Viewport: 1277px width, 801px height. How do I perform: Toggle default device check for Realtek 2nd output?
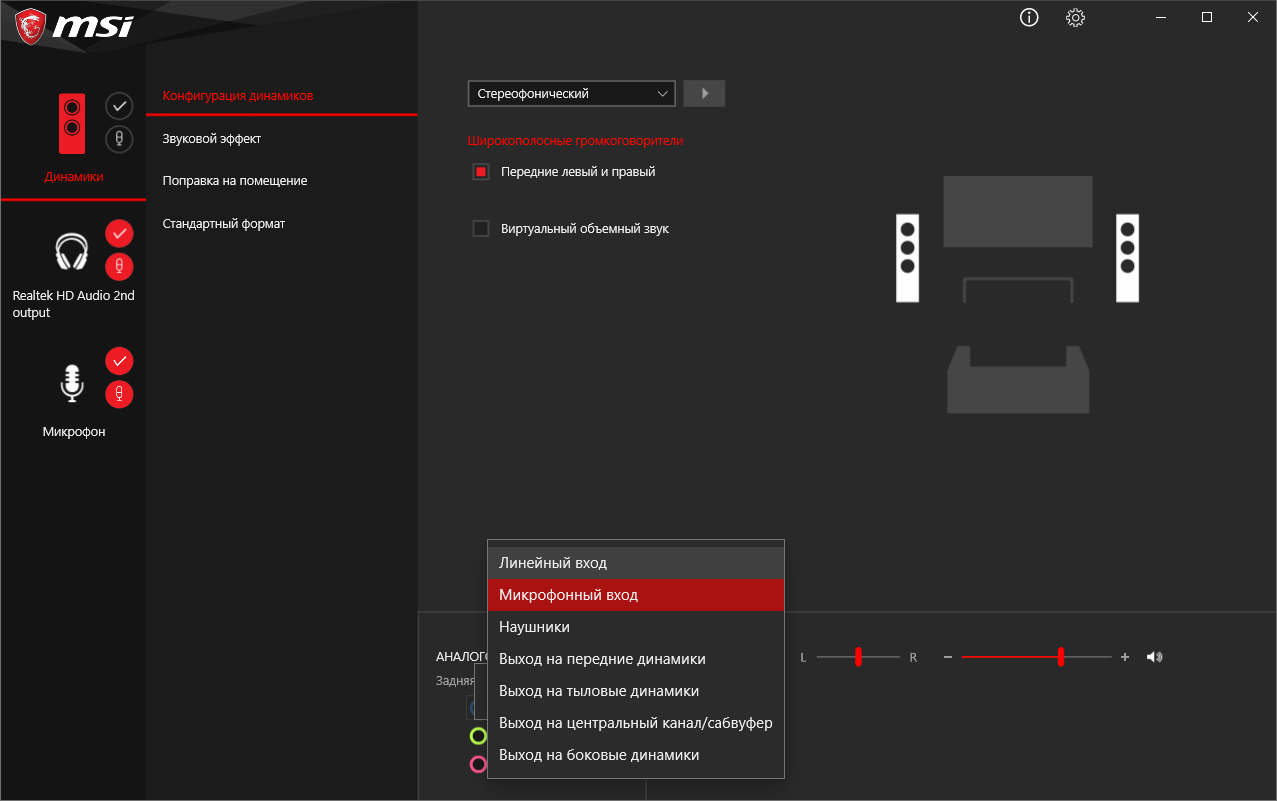119,233
